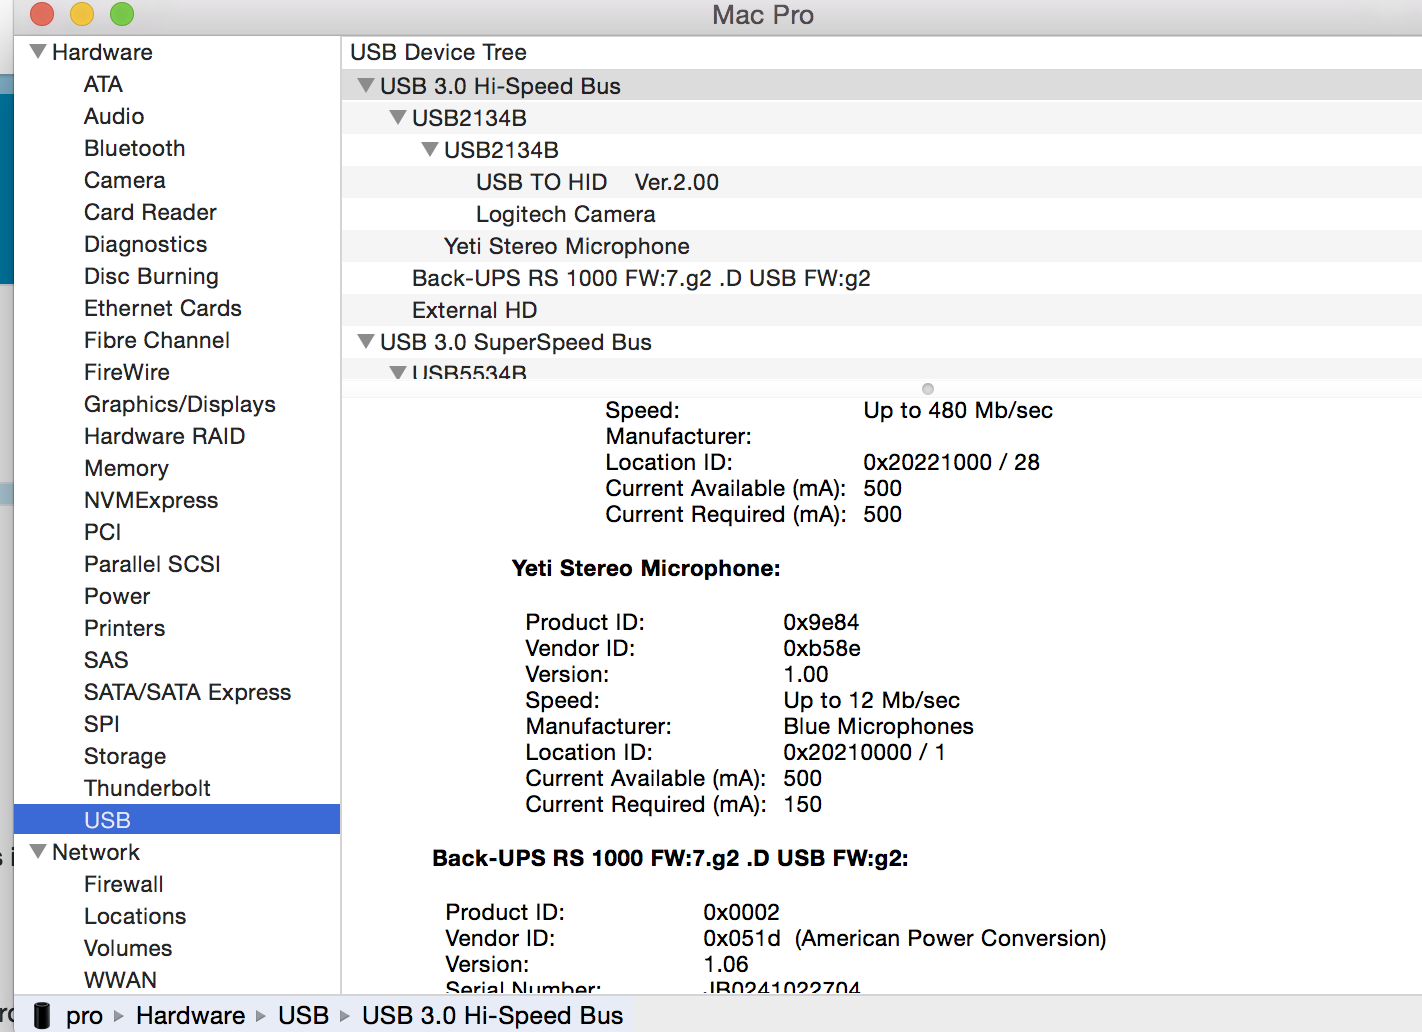
Task: Select Logitech Camera in the device tree
Action: tap(566, 214)
